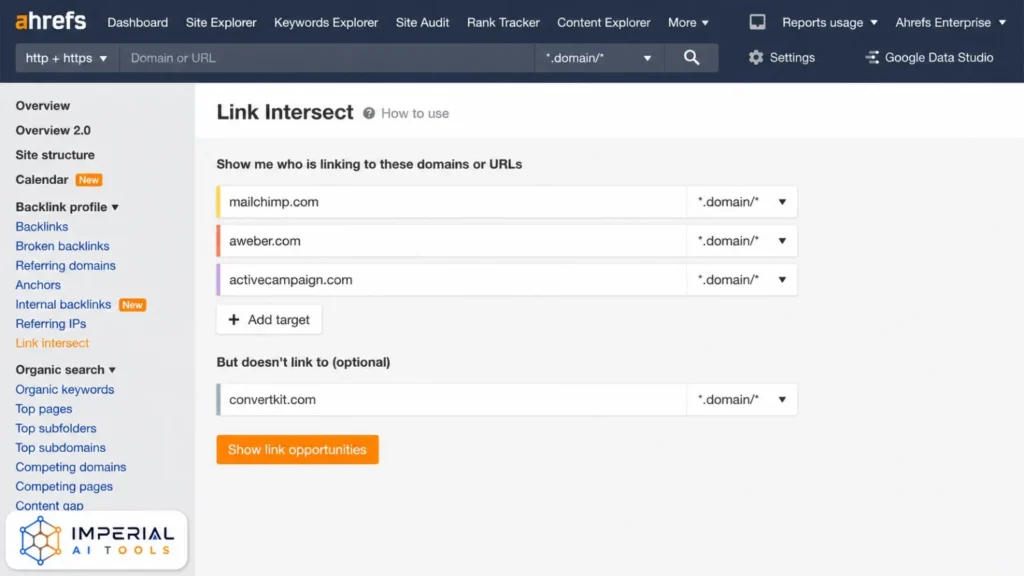Open the search bar *.domain/* mode dropdown
Image resolution: width=1024 pixels, height=576 pixels.
[599, 57]
